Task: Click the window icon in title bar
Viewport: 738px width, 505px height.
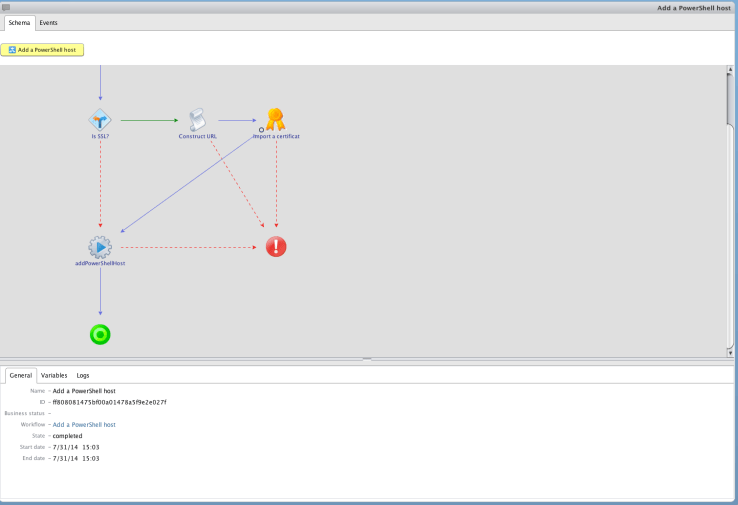Action: click(x=6, y=7)
